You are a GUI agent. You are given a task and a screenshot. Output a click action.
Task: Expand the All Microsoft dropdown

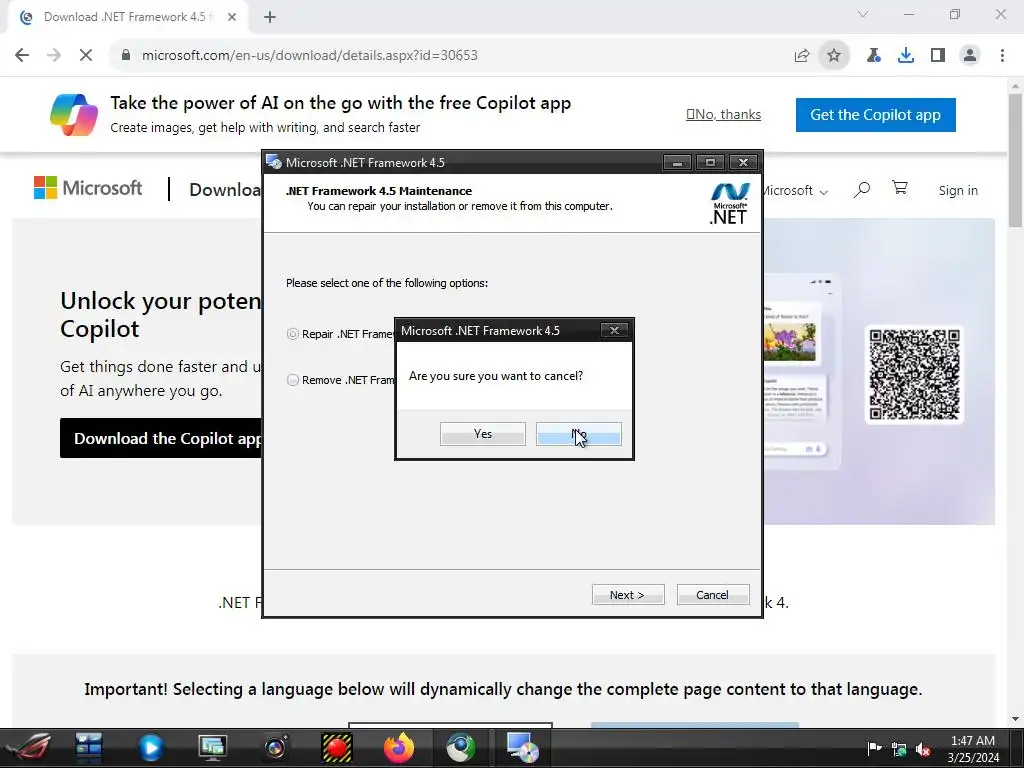(795, 191)
